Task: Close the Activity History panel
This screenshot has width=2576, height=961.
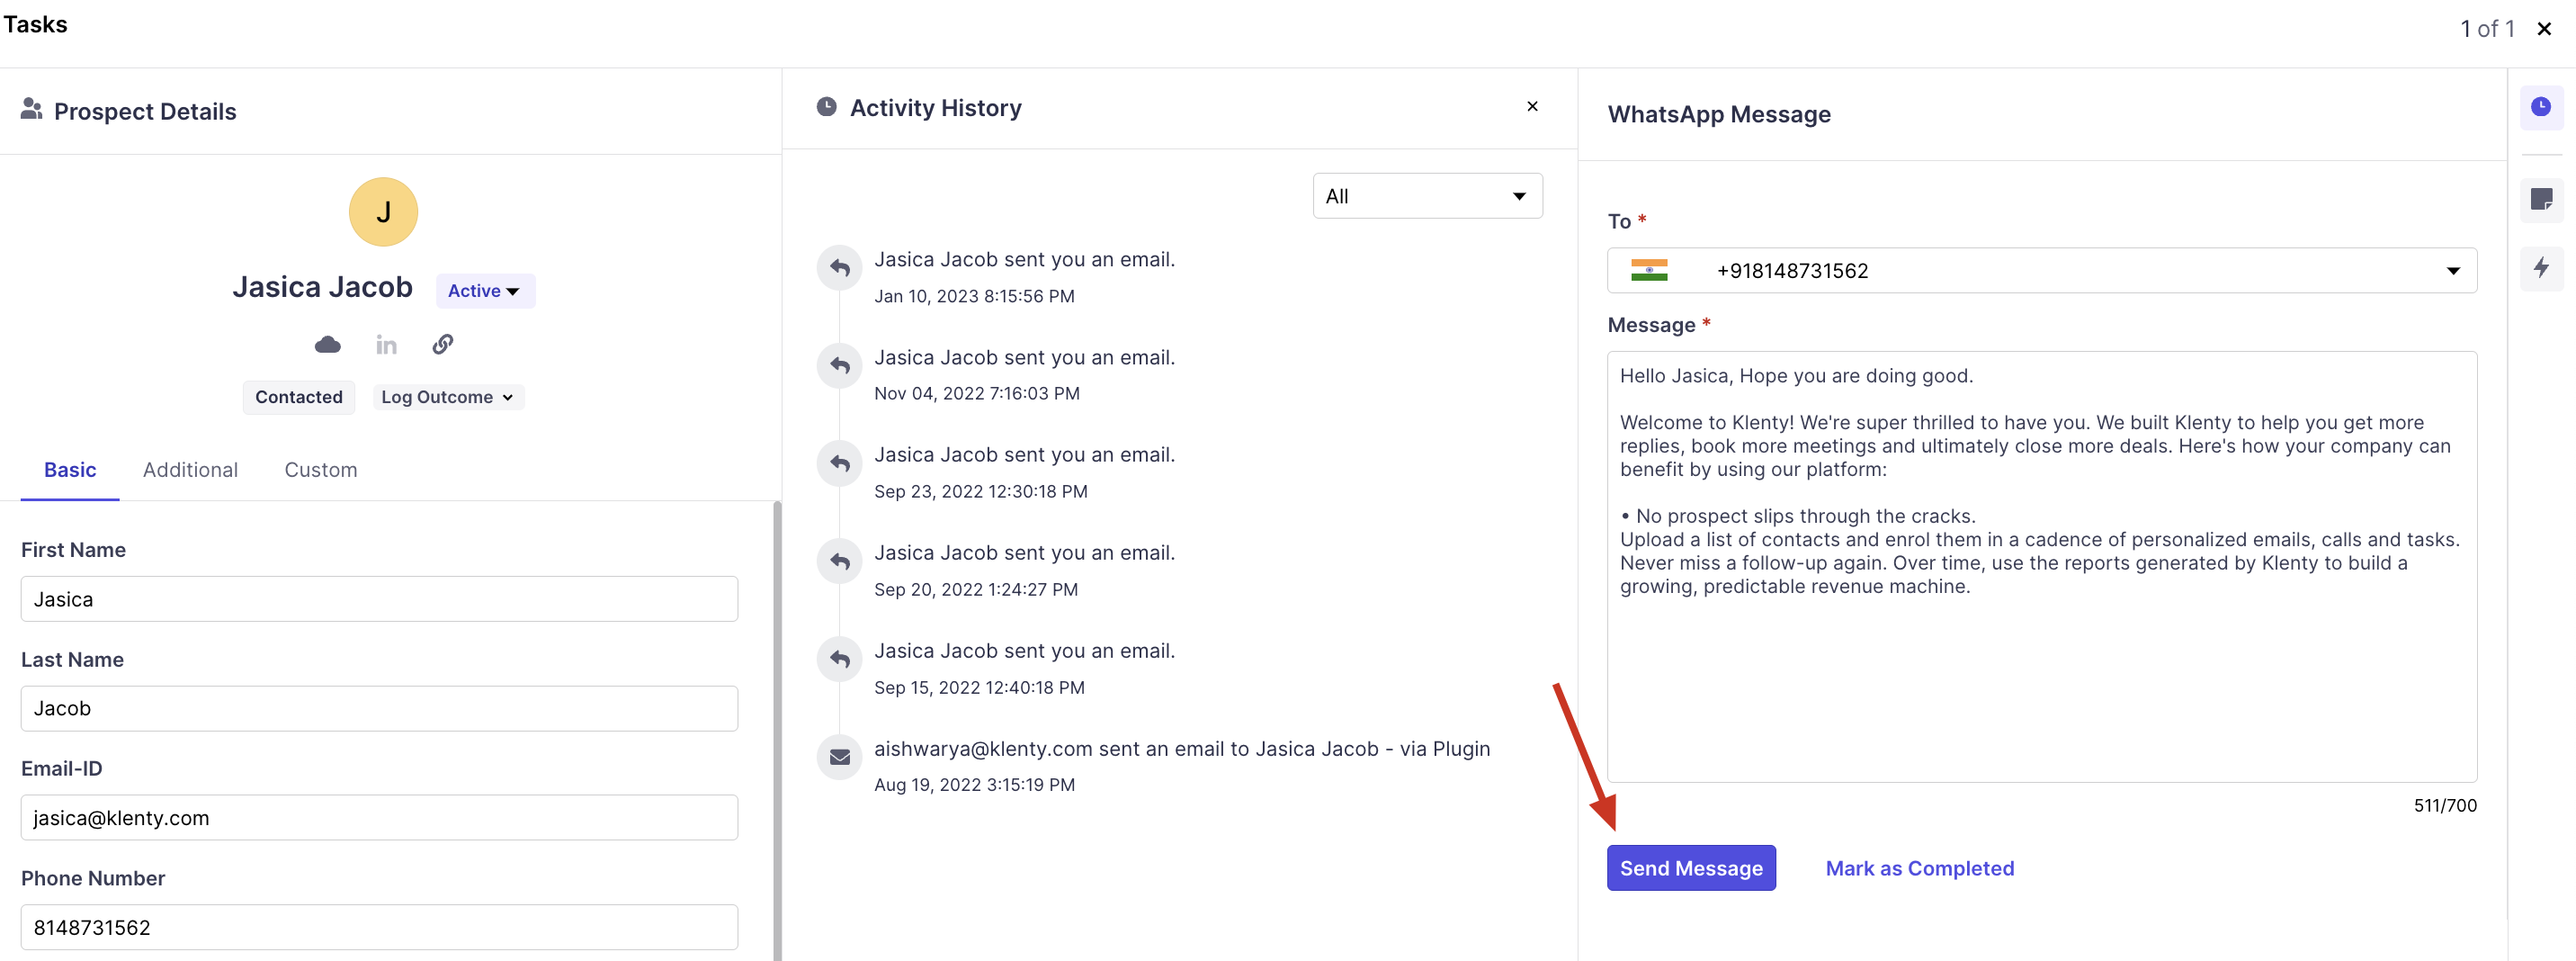Action: 1532,106
